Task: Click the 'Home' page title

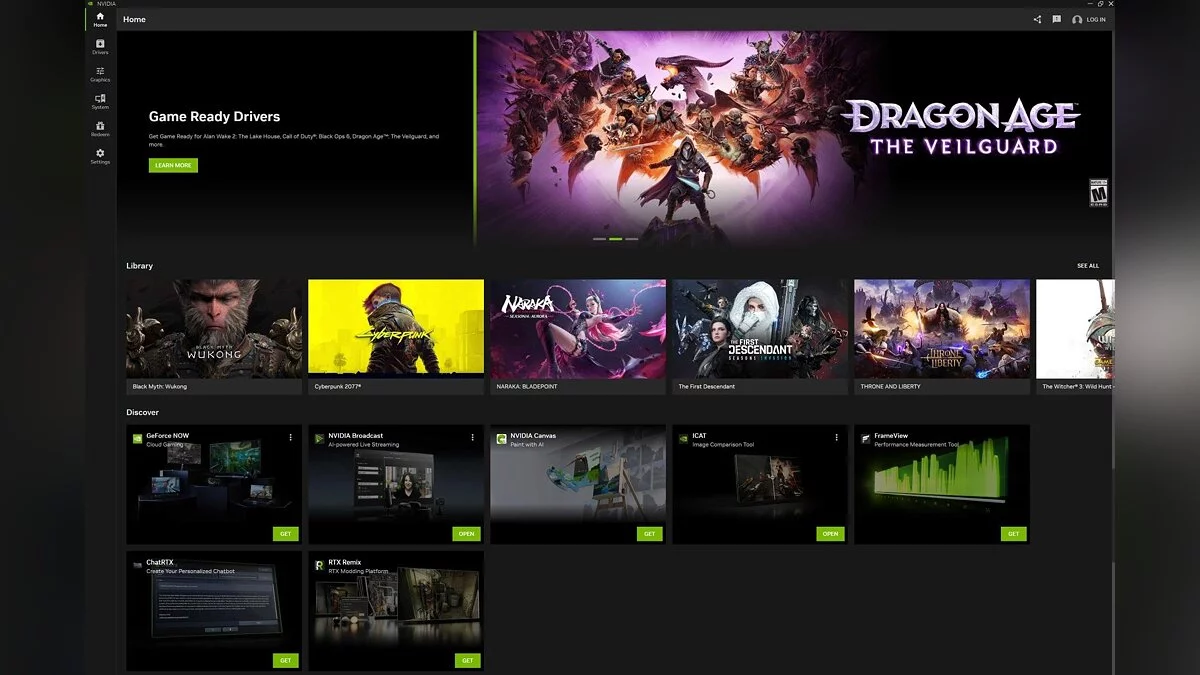Action: (134, 19)
